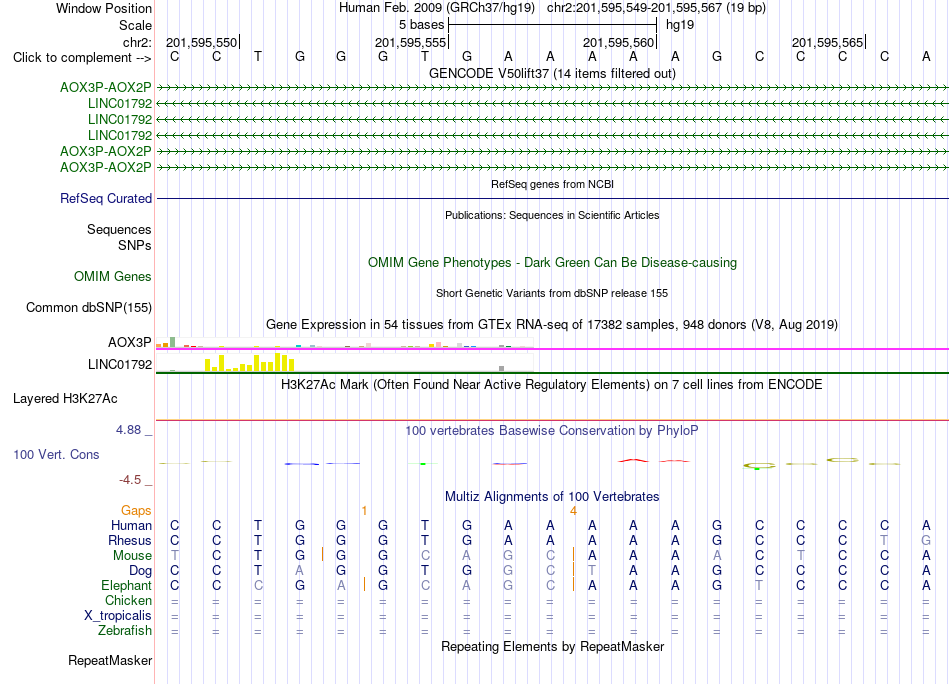Select the Mouse alignment row label
Viewport: 950px width, 684px height.
[x=132, y=556]
